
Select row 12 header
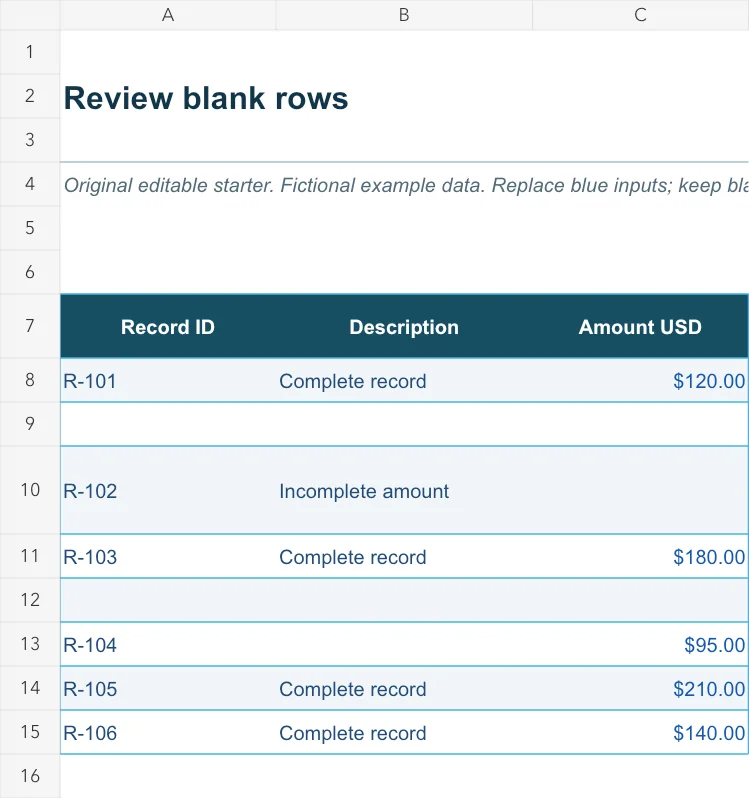[x=30, y=600]
